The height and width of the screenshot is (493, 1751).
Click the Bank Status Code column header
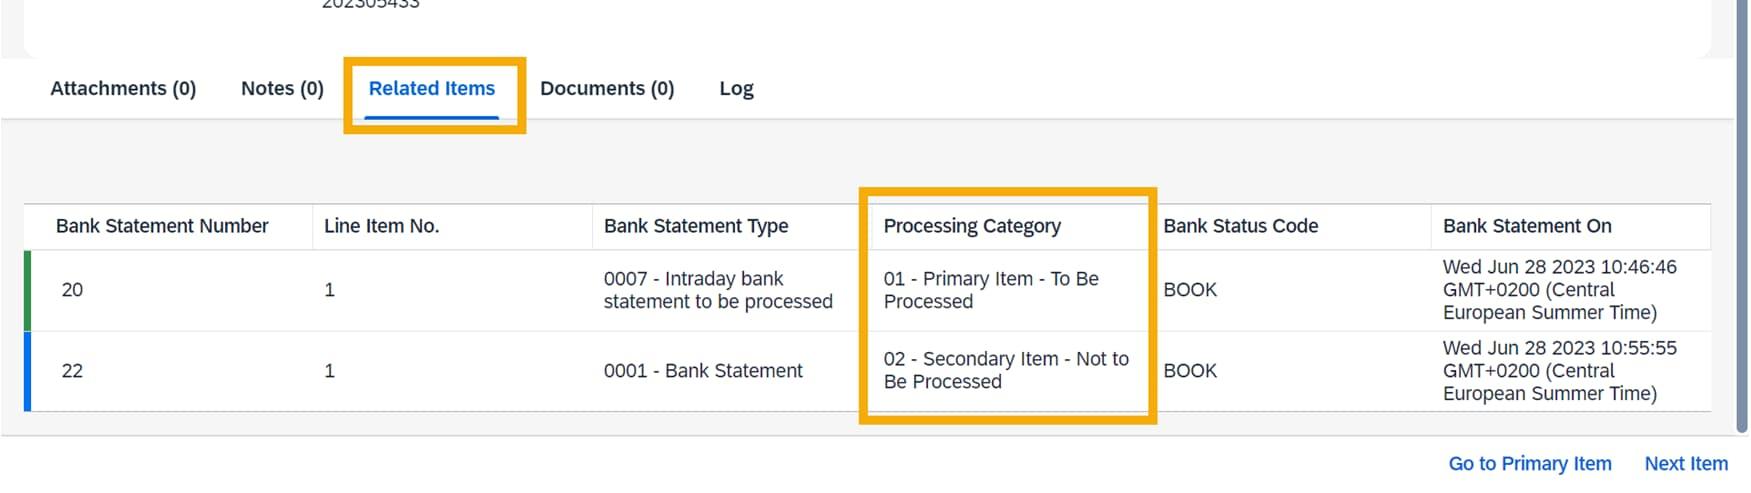coord(1240,227)
